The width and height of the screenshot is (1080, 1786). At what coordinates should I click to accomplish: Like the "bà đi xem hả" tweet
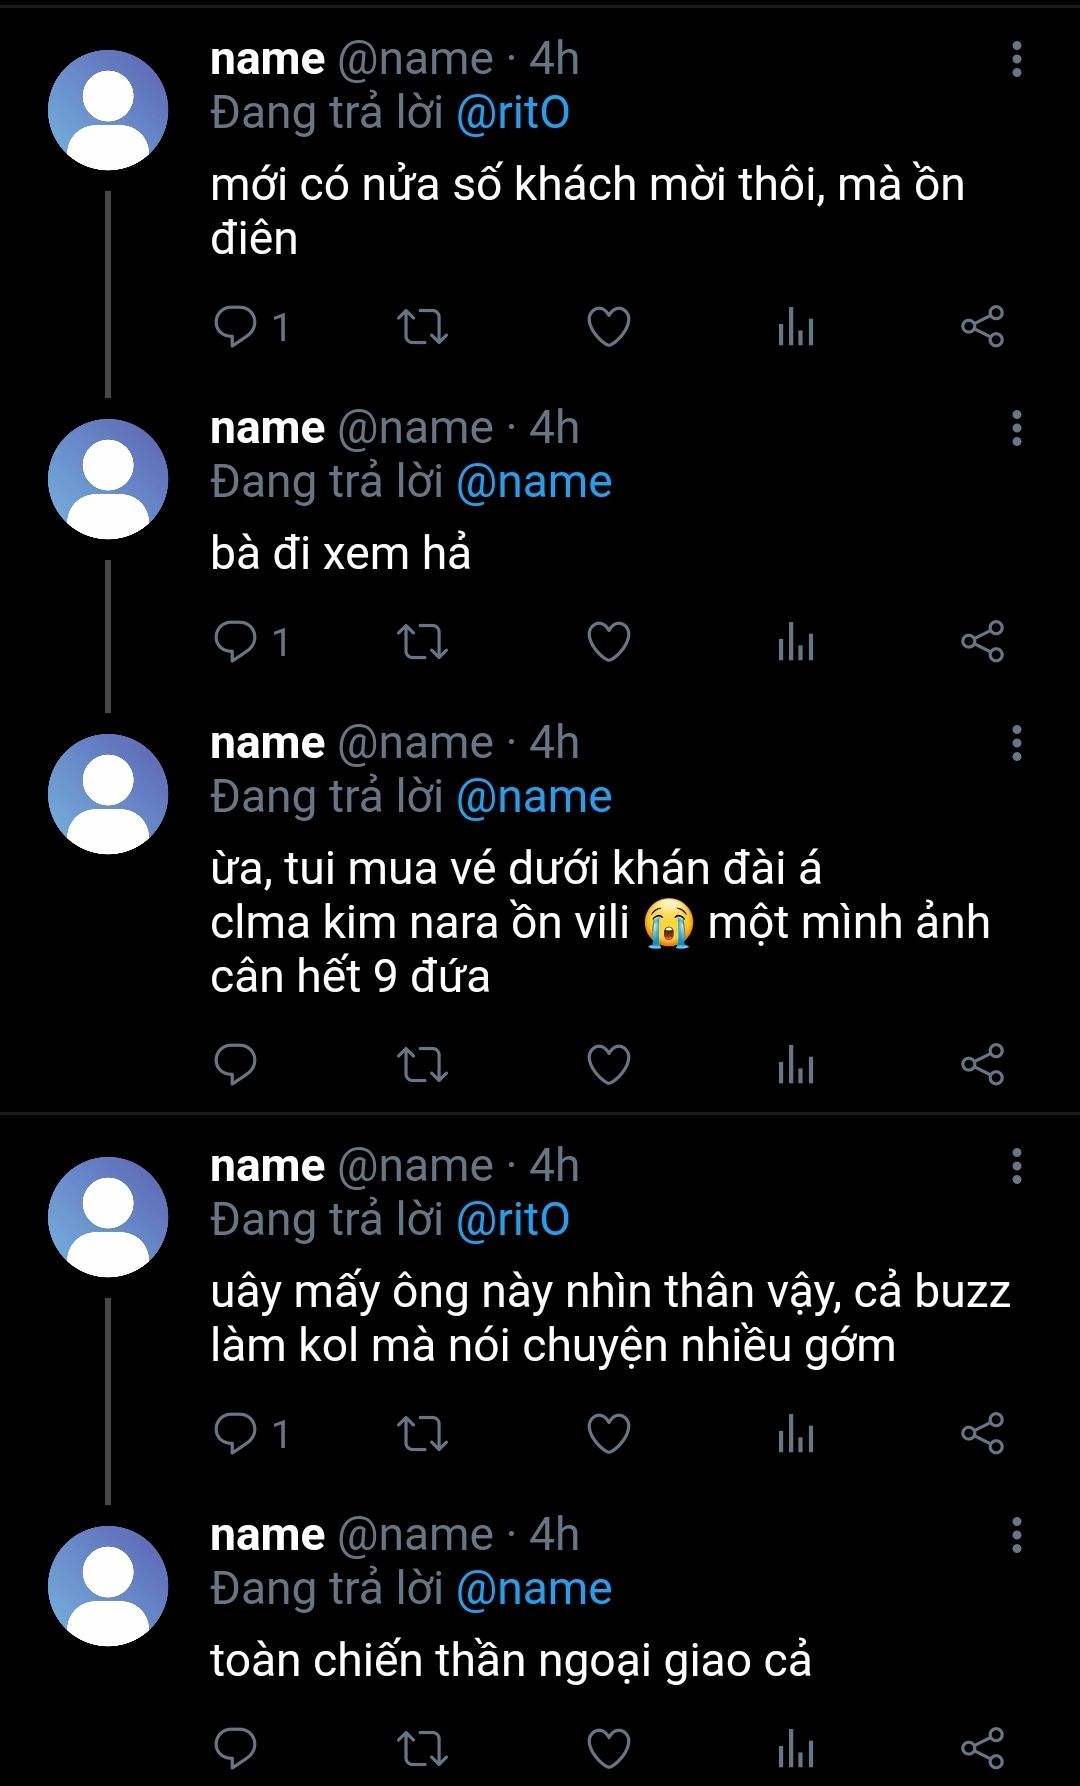click(x=608, y=642)
